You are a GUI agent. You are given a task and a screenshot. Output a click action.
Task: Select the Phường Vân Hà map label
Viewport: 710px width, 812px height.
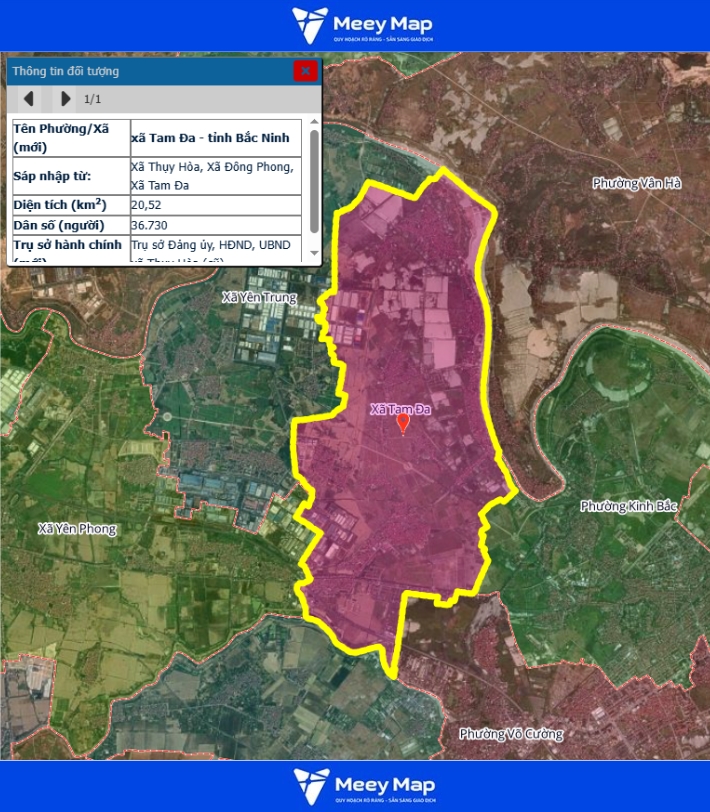tap(636, 183)
